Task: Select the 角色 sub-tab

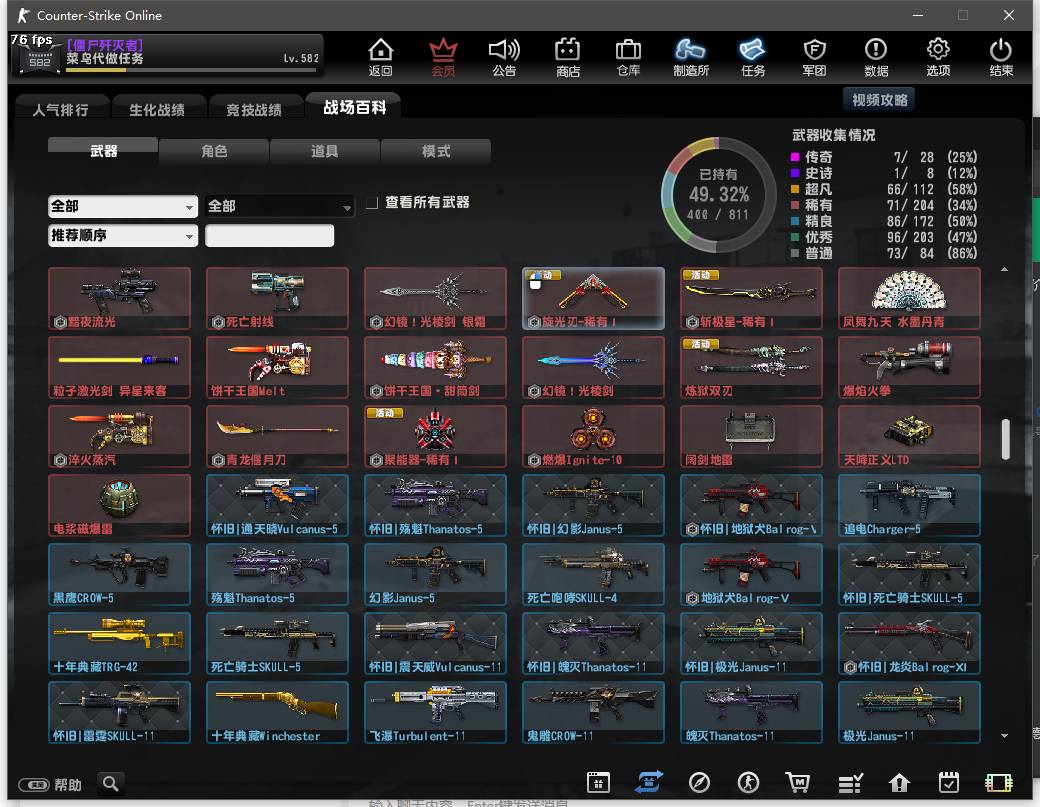Action: point(214,151)
